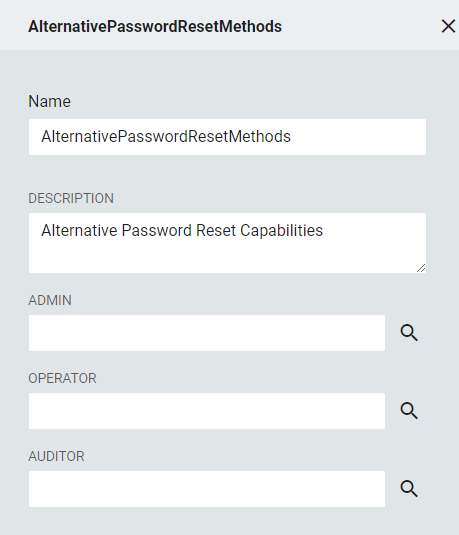Close the AlternativePasswordResetMethods panel

coord(448,26)
